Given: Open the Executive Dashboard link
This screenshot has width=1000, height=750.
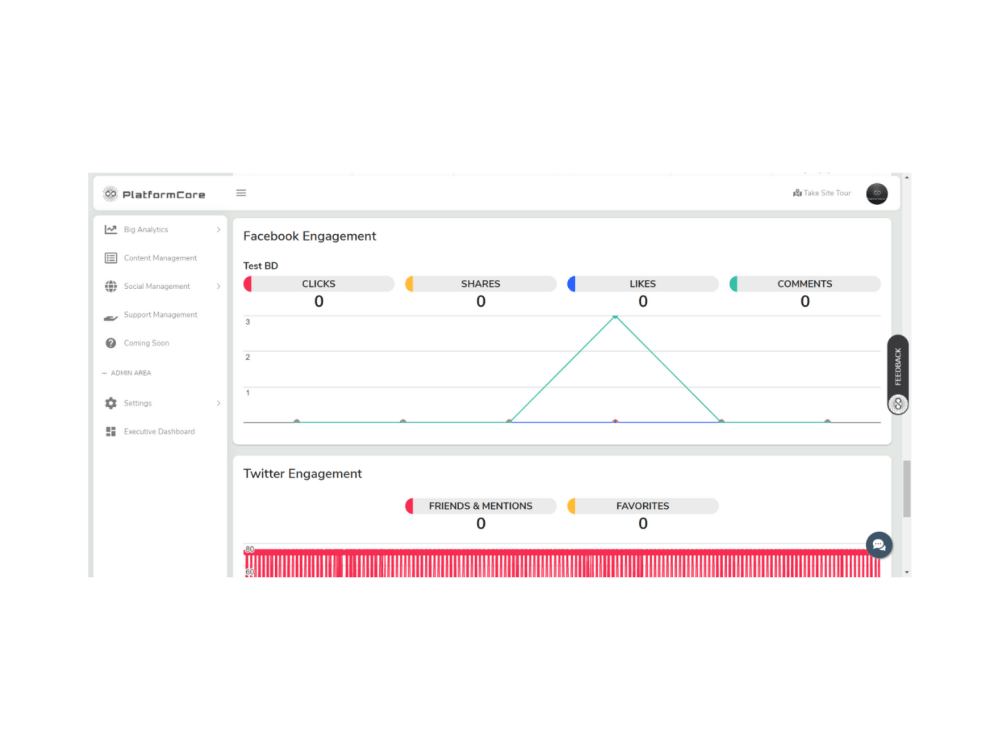Looking at the screenshot, I should [x=161, y=432].
